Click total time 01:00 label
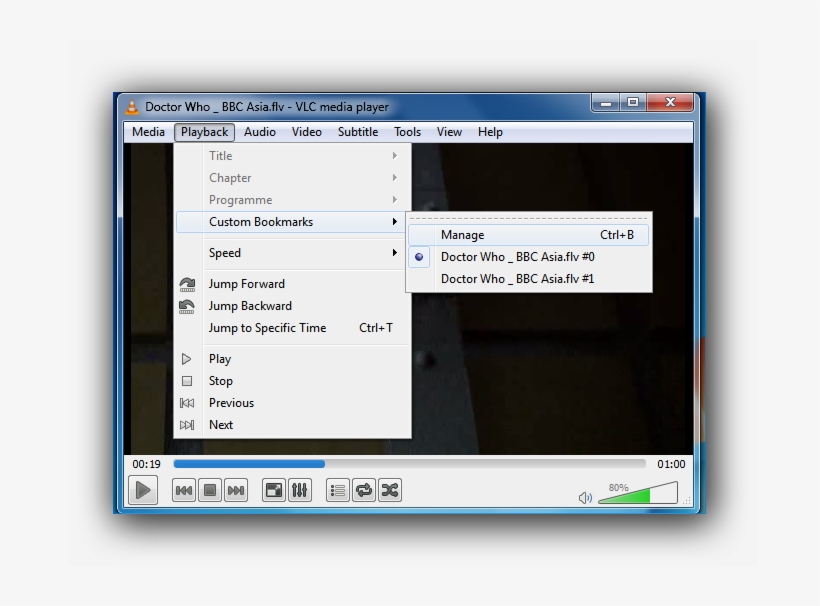 [x=671, y=464]
